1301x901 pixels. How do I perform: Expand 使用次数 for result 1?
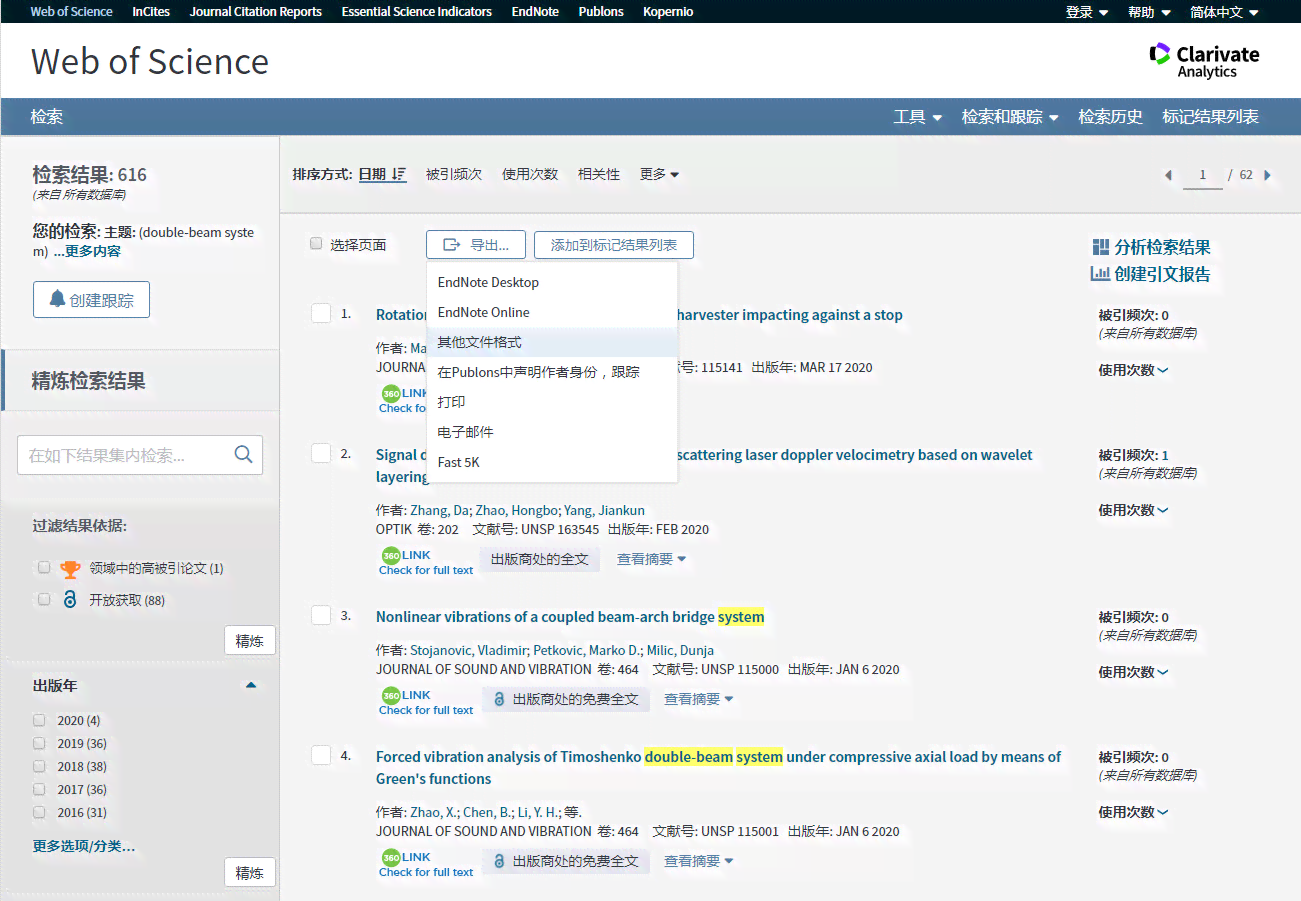click(x=1133, y=370)
